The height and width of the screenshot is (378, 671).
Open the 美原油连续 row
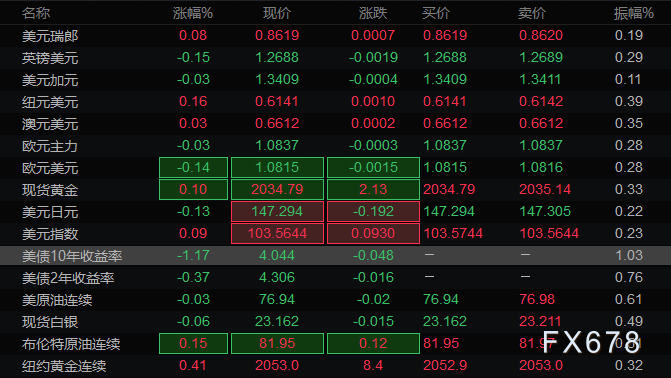336,299
